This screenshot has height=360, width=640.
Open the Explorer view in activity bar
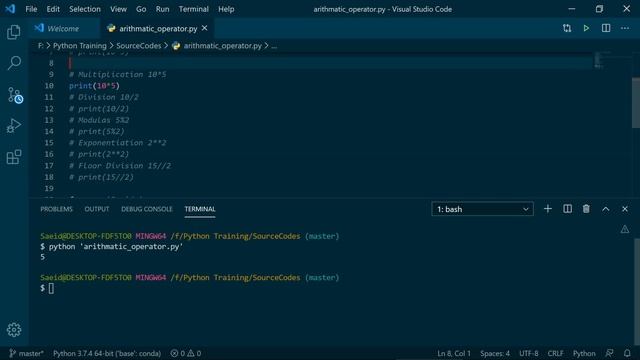tap(13, 32)
